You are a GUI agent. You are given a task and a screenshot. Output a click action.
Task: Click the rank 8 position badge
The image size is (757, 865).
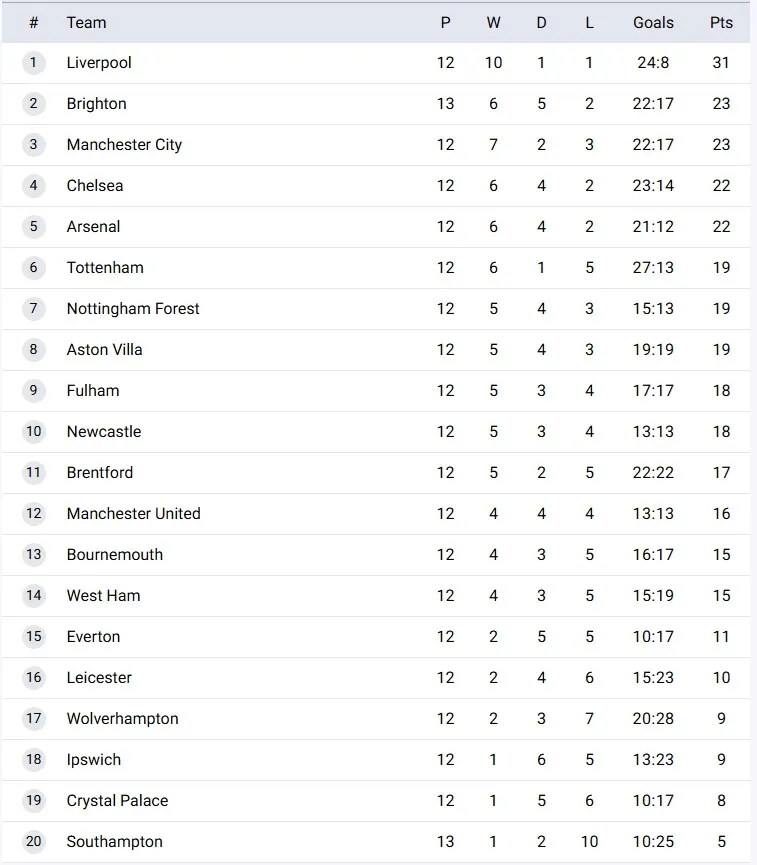click(x=34, y=350)
